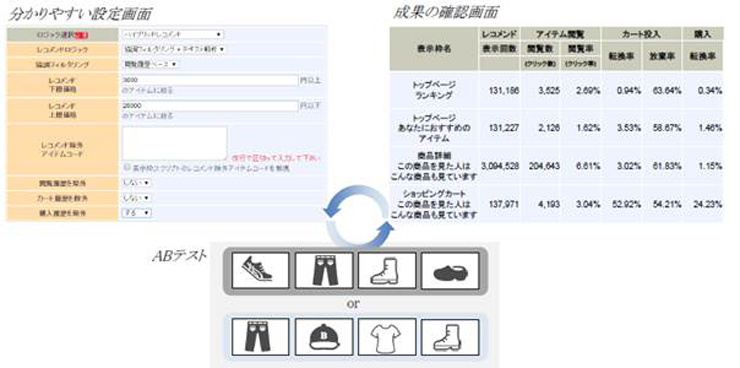
Task: Select the black clog shoe icon
Action: [x=450, y=270]
